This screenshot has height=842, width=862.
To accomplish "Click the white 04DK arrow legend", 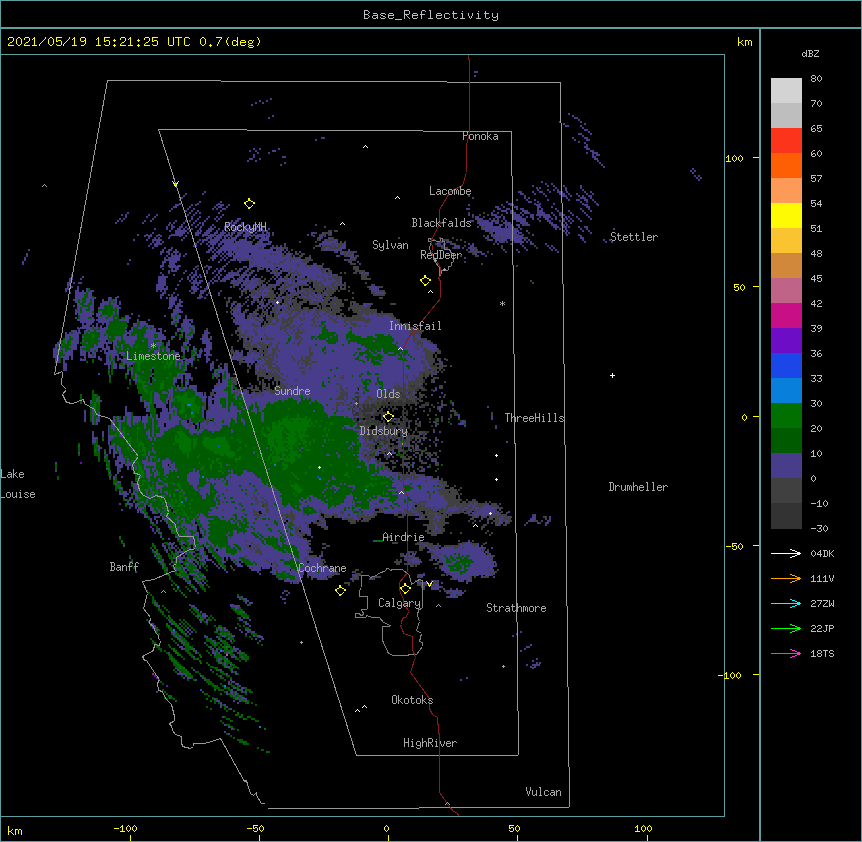I will tap(786, 553).
